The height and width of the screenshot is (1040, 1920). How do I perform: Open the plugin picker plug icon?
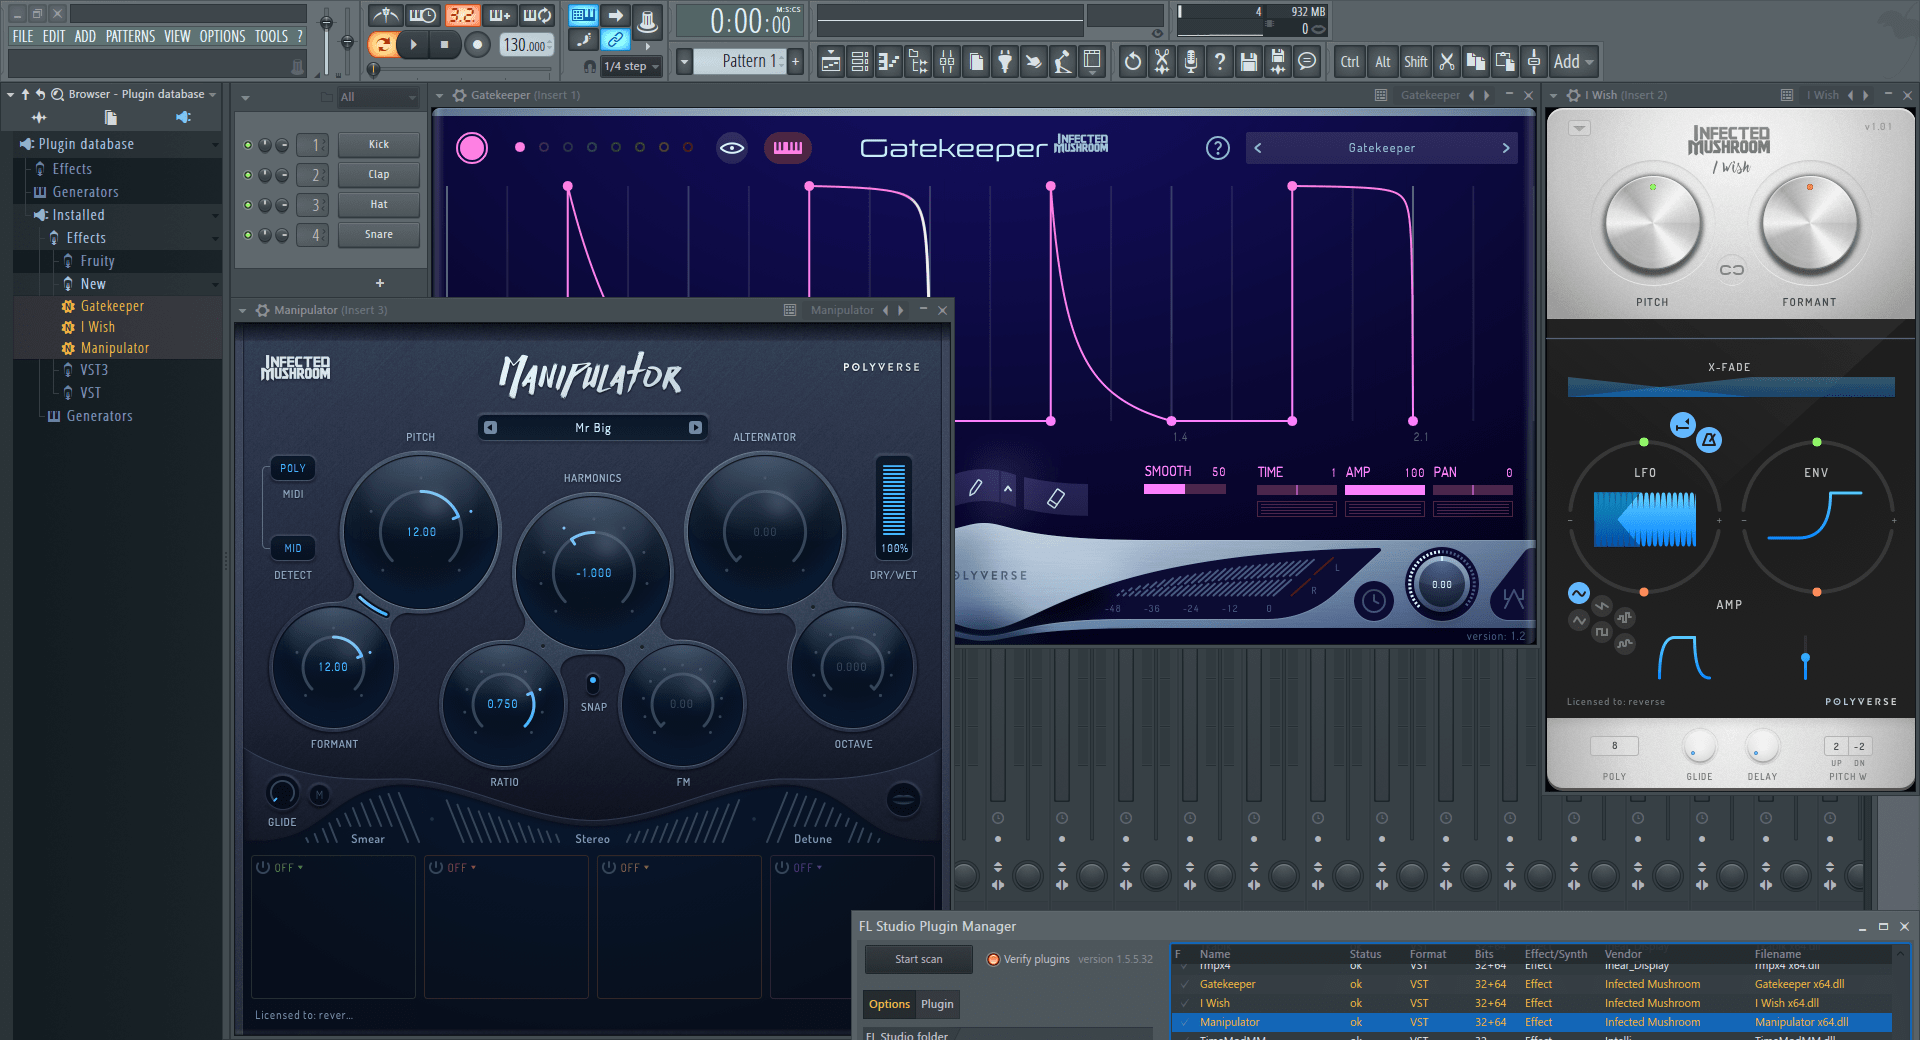coord(1005,62)
